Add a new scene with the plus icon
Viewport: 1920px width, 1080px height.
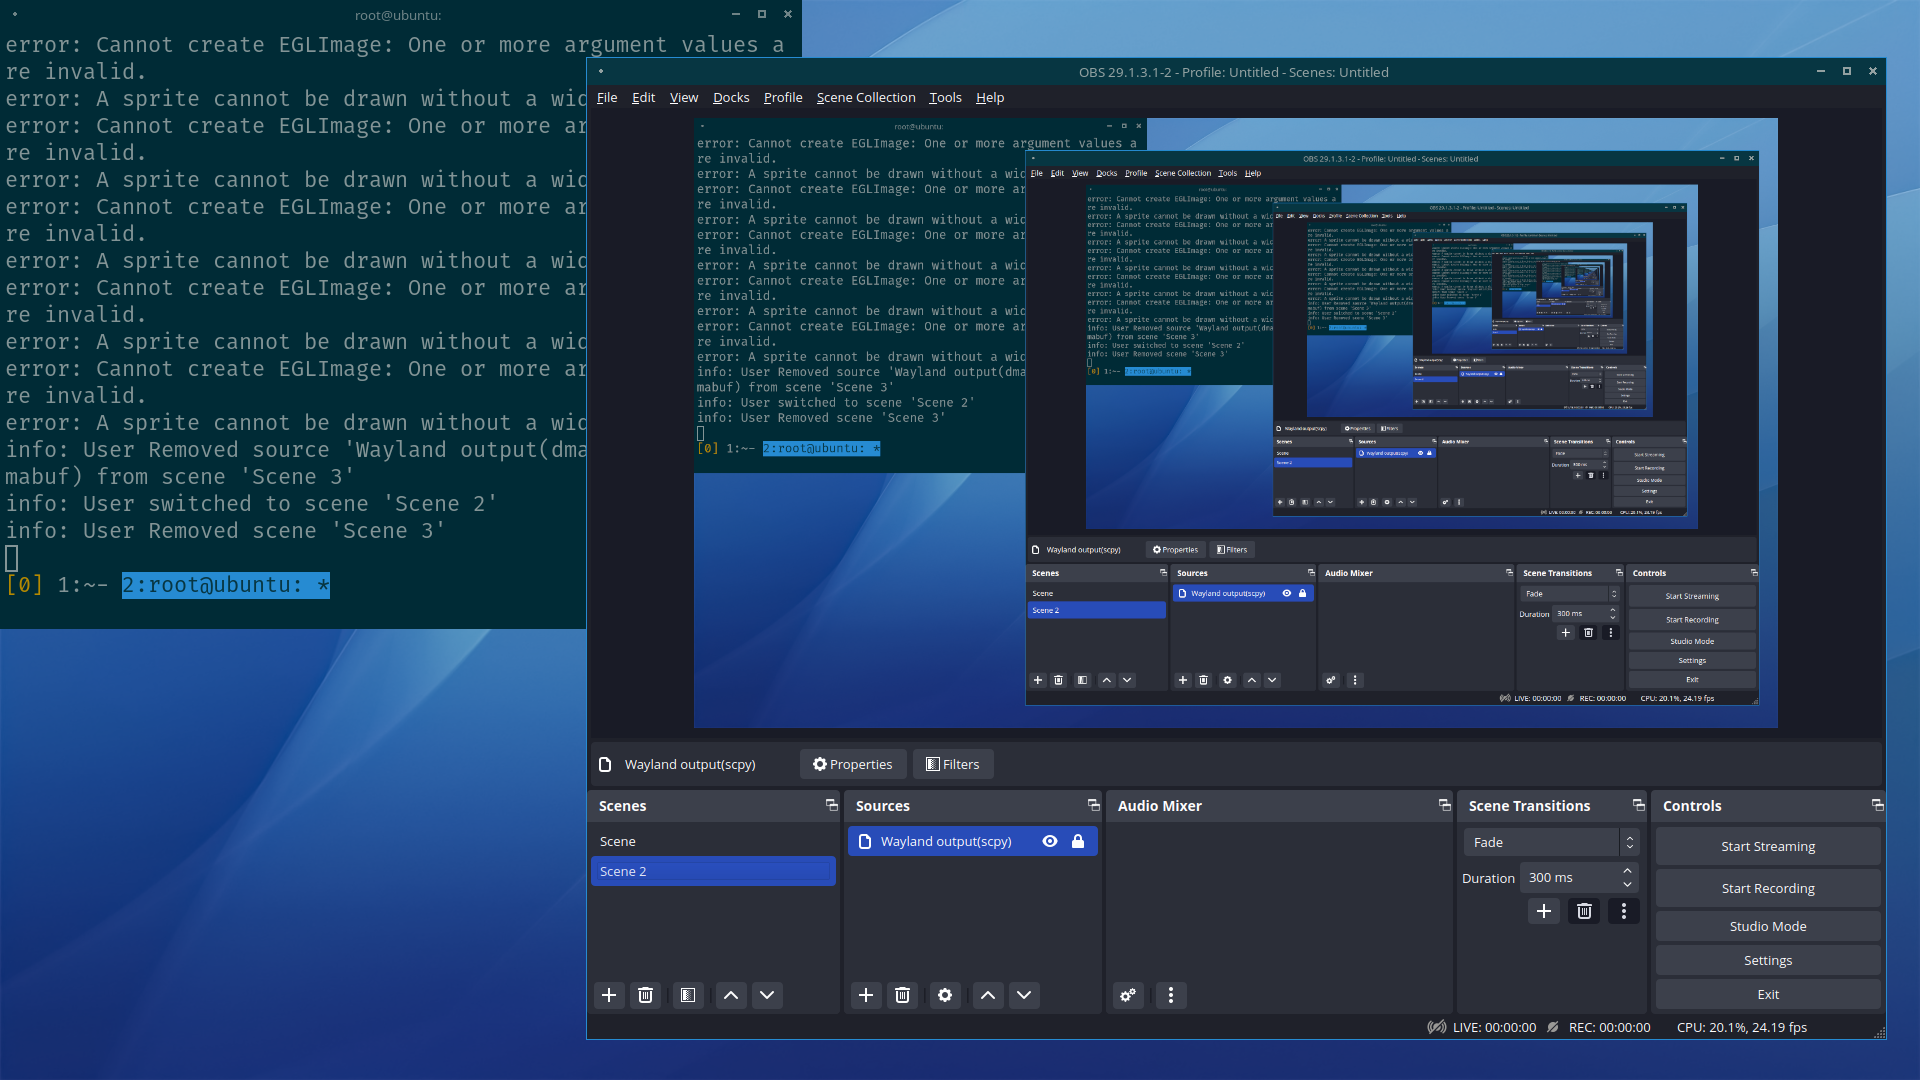point(609,995)
